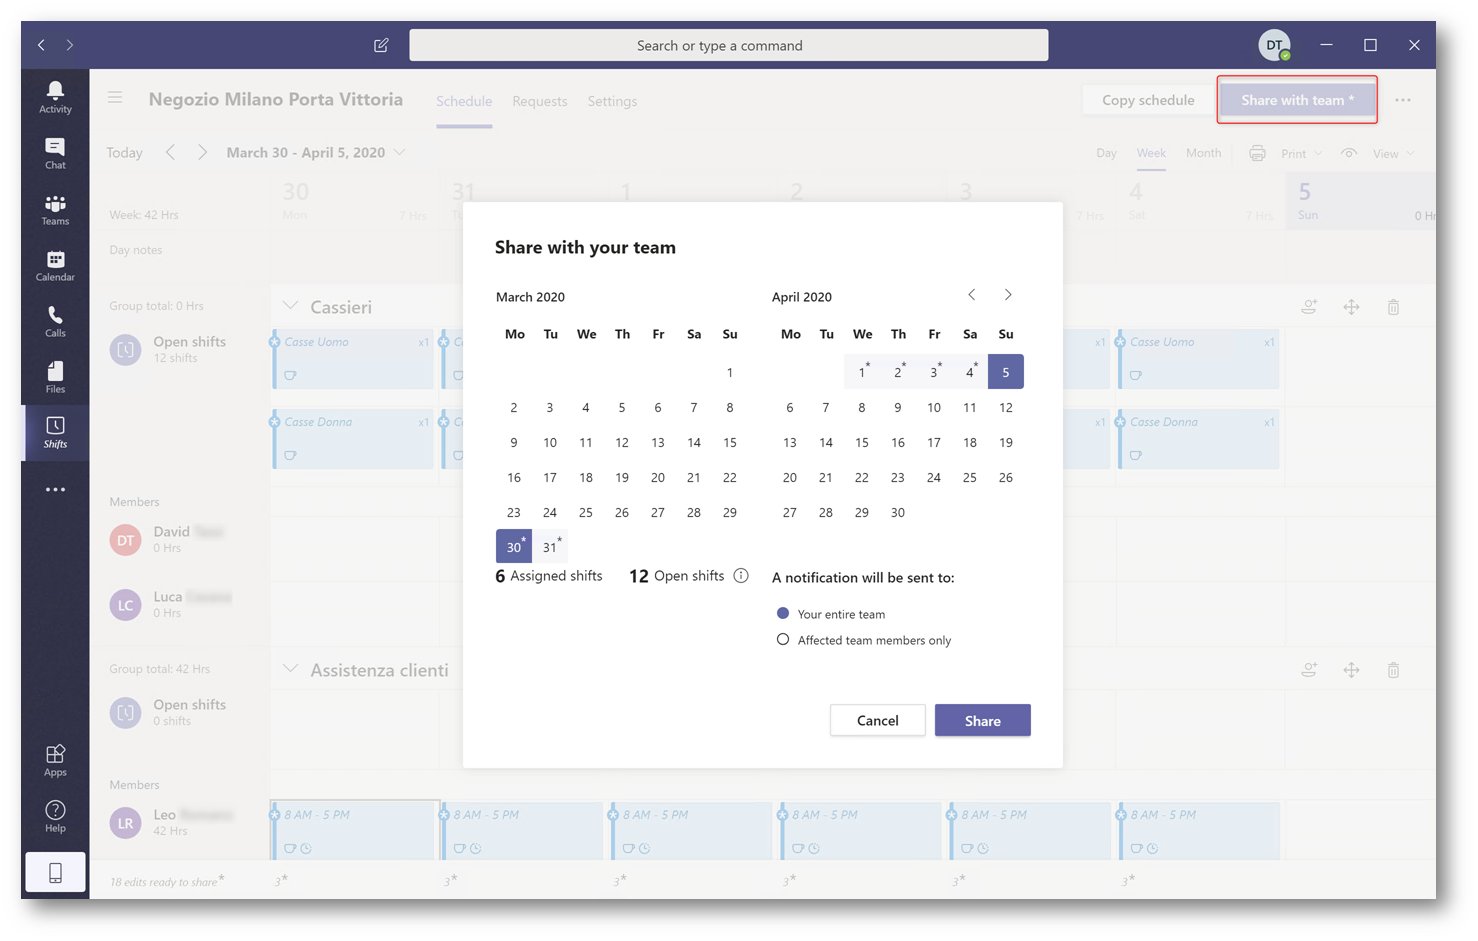Switch to the Requests tab

540,101
